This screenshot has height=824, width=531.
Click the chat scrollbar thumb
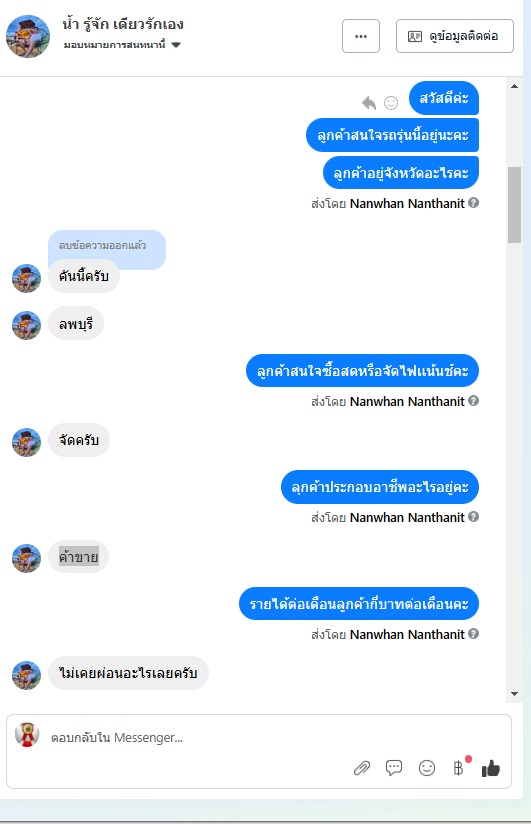pyautogui.click(x=514, y=205)
